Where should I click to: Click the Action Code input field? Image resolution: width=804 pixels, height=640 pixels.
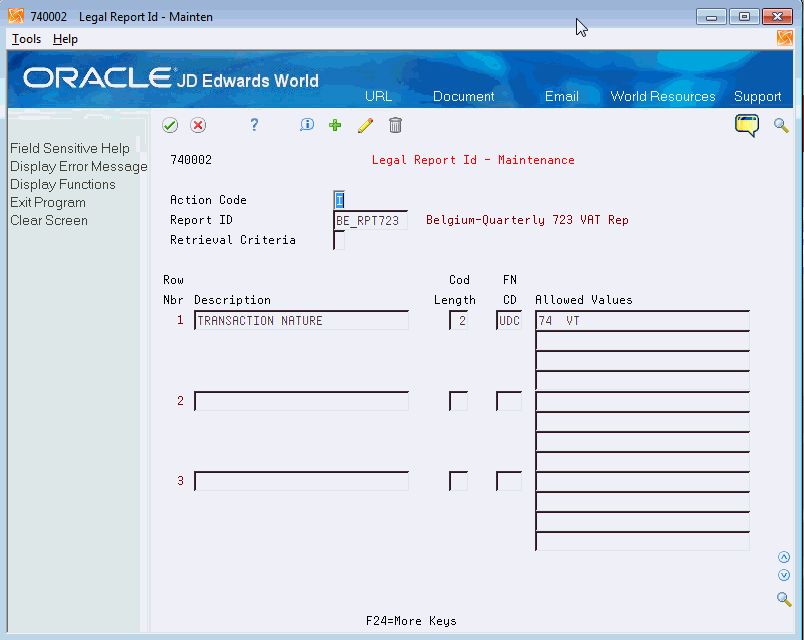click(339, 199)
